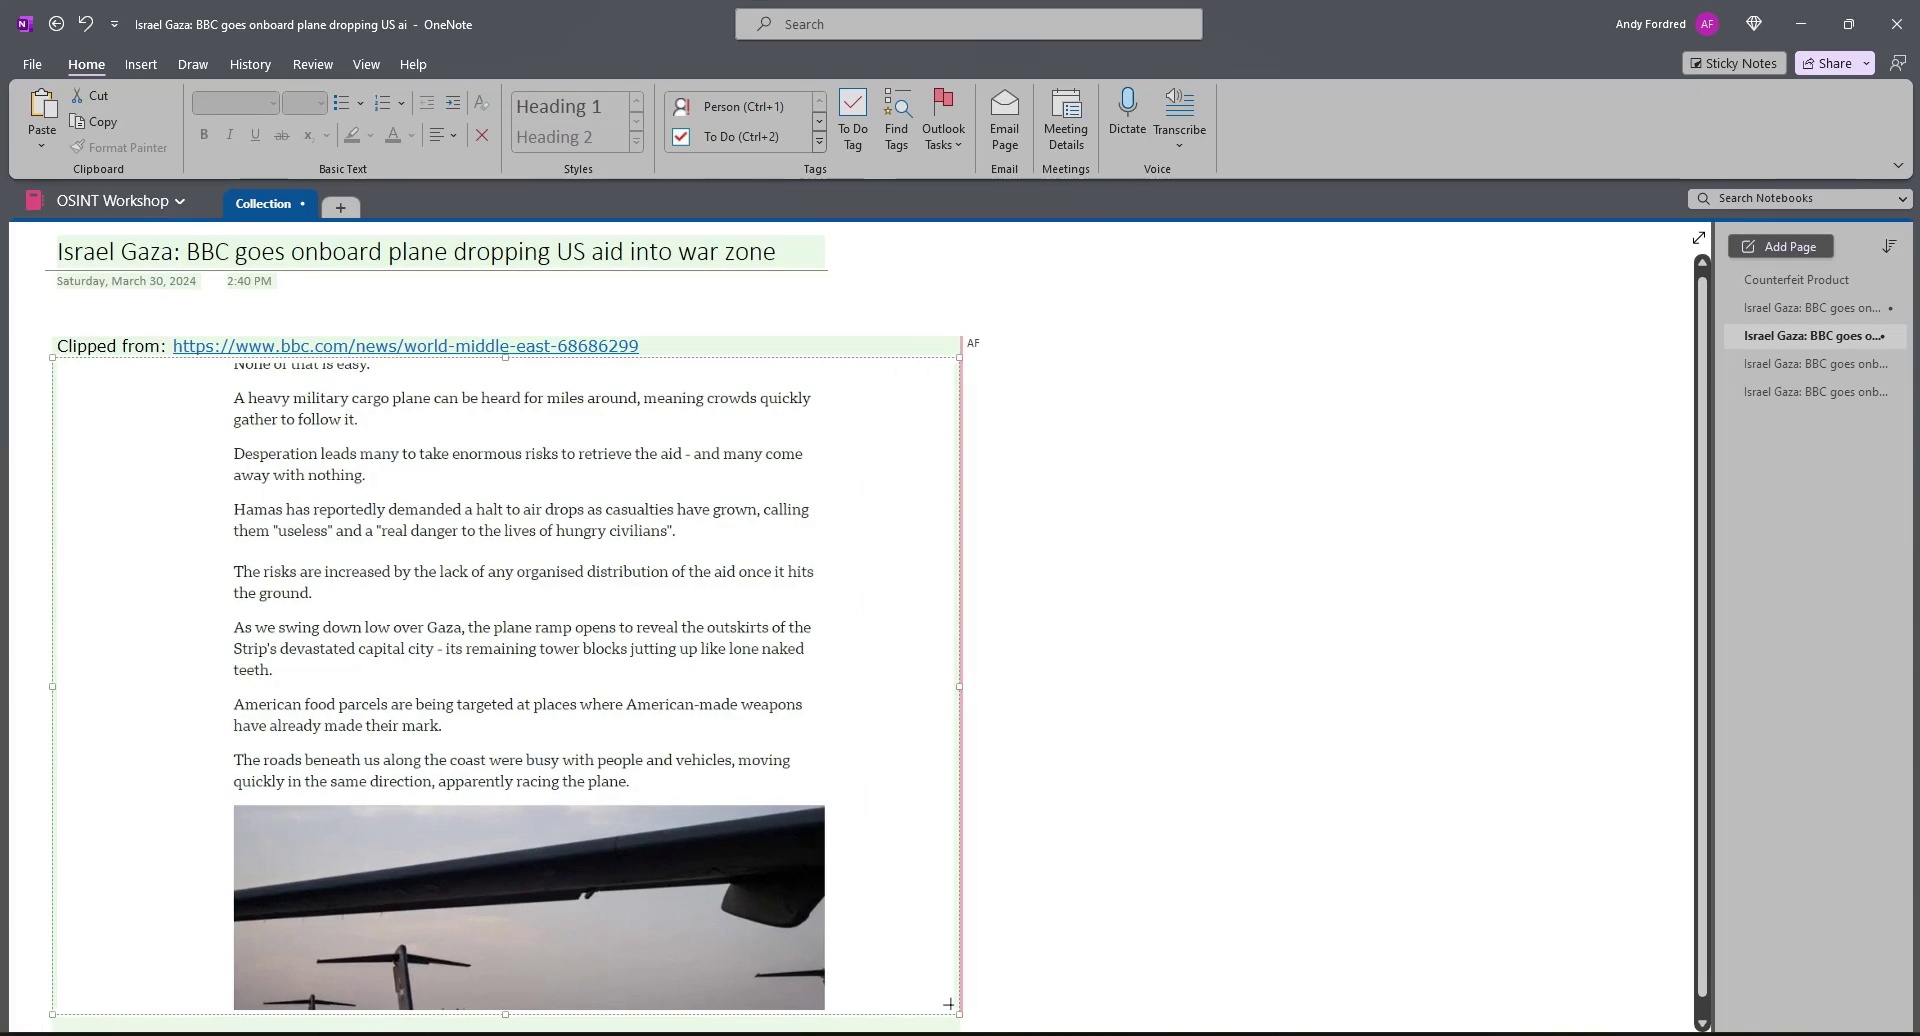Viewport: 1920px width, 1036px height.
Task: Select the Collection section tab
Action: pos(268,204)
